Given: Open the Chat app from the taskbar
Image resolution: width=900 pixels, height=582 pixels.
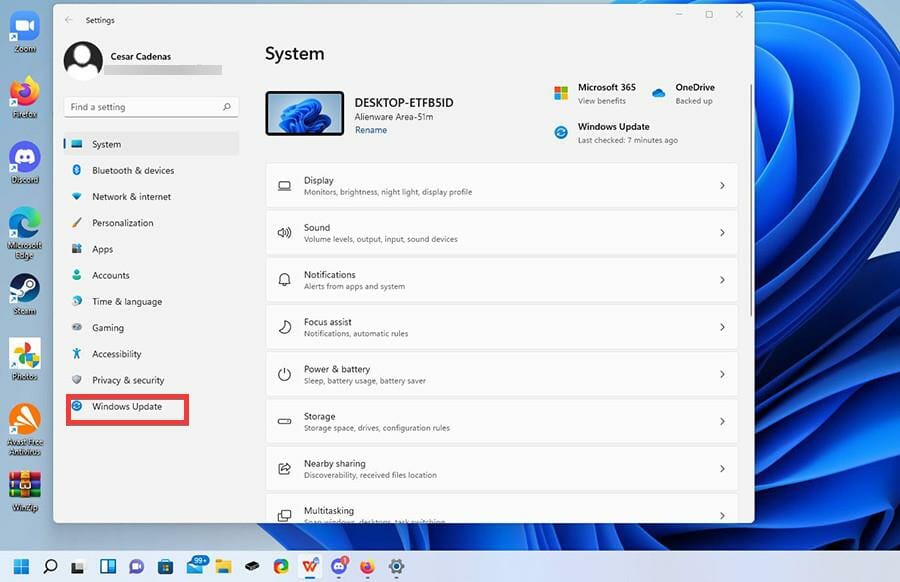Looking at the screenshot, I should point(136,567).
